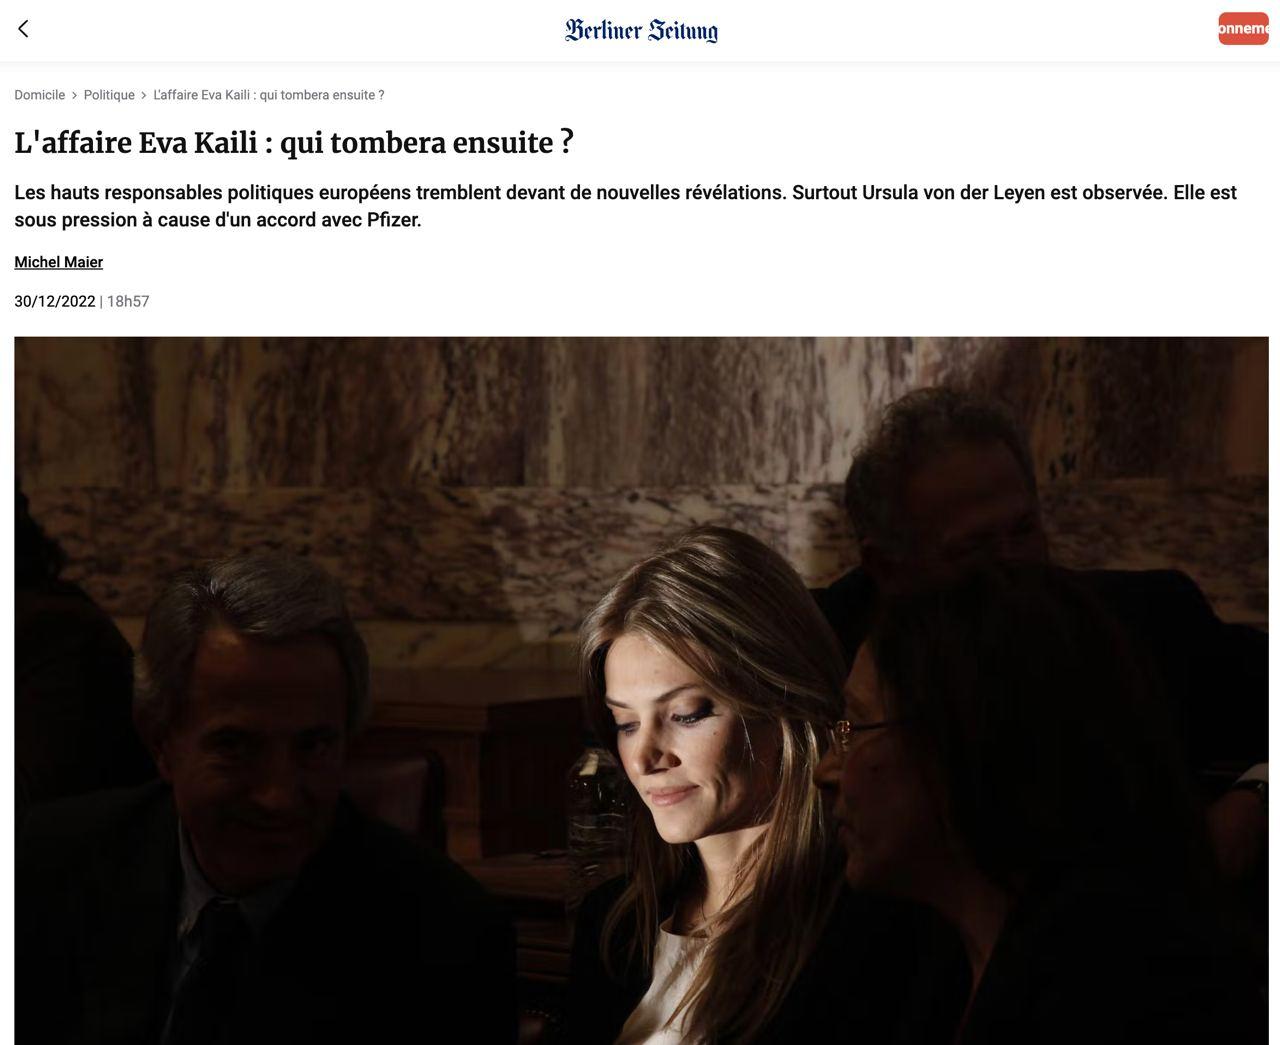The width and height of the screenshot is (1280, 1045).
Task: Click the chevron after Politique breadcrumb
Action: coord(144,96)
